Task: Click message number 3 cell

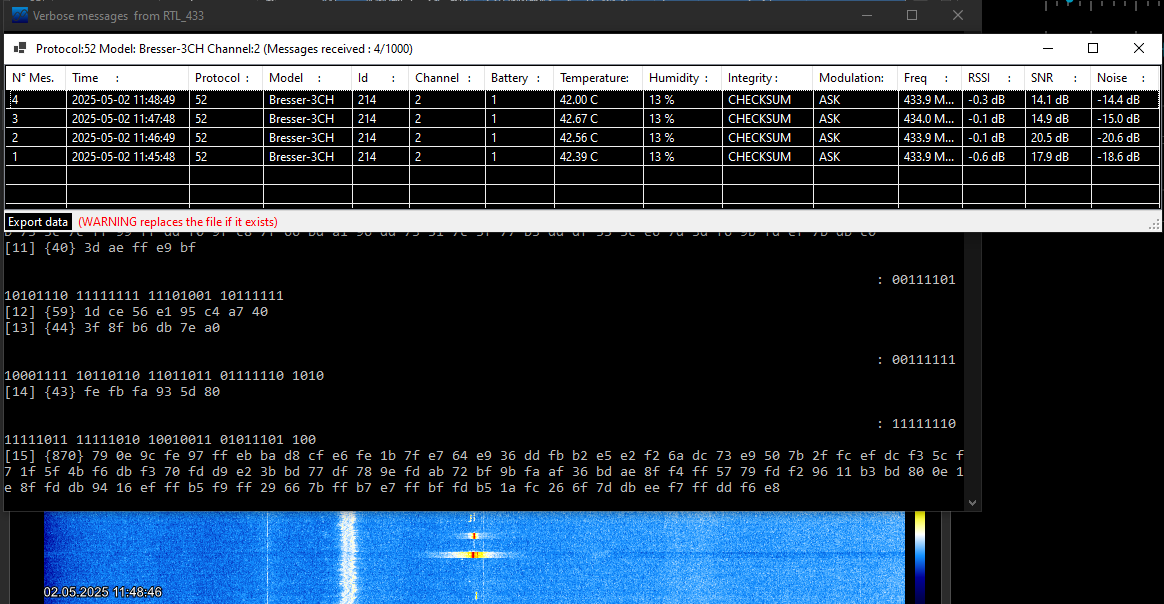Action: click(x=36, y=119)
